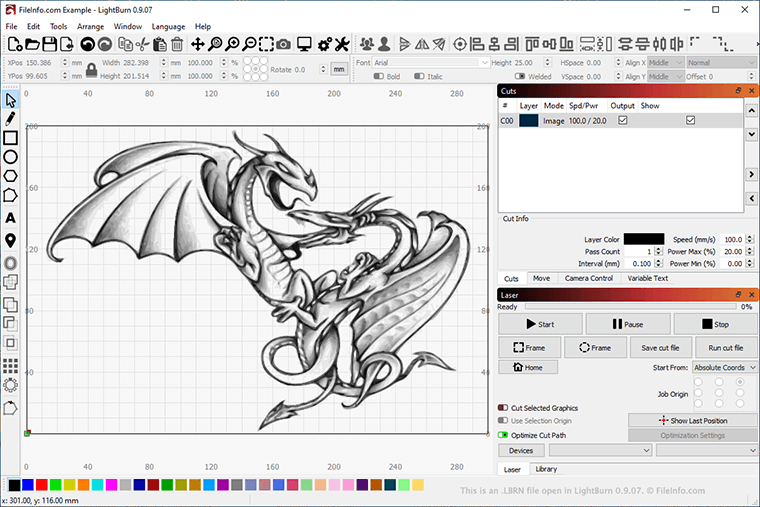Image resolution: width=760 pixels, height=507 pixels.
Task: Click the camera capture icon in toolbar
Action: pyautogui.click(x=284, y=44)
